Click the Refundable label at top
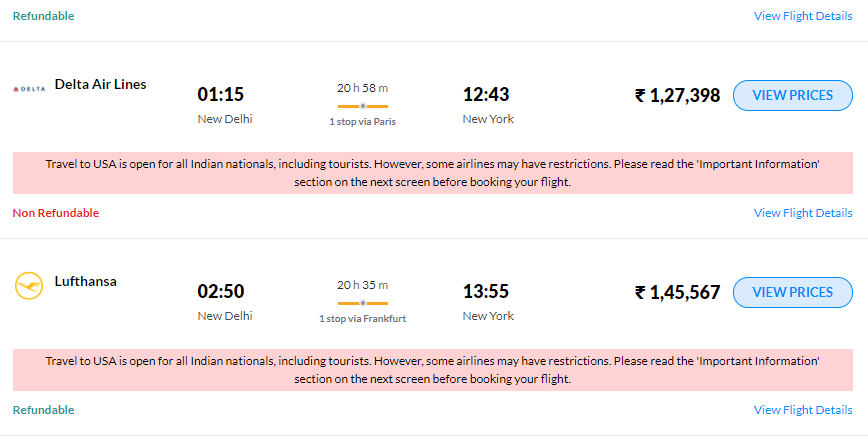Viewport: 868px width, 445px height. (43, 16)
